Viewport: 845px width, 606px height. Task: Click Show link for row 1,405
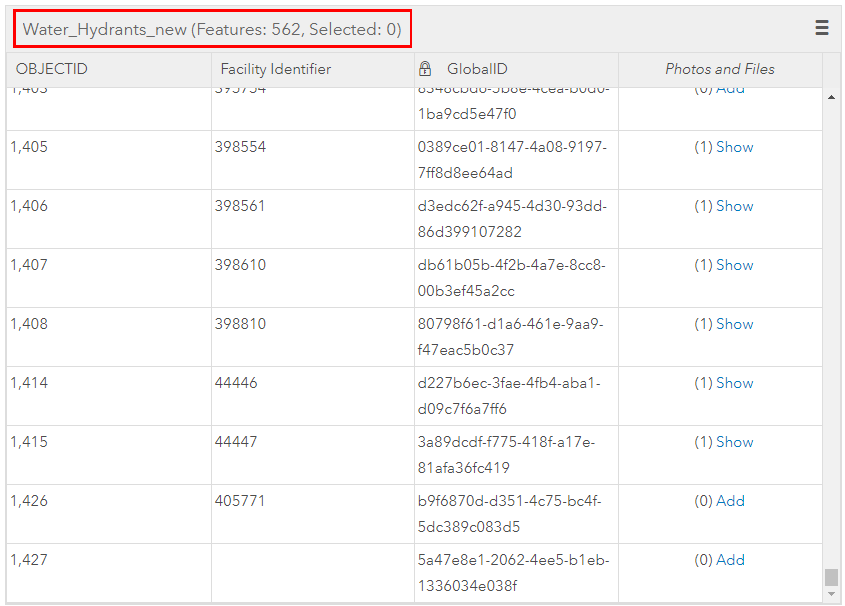pyautogui.click(x=735, y=147)
